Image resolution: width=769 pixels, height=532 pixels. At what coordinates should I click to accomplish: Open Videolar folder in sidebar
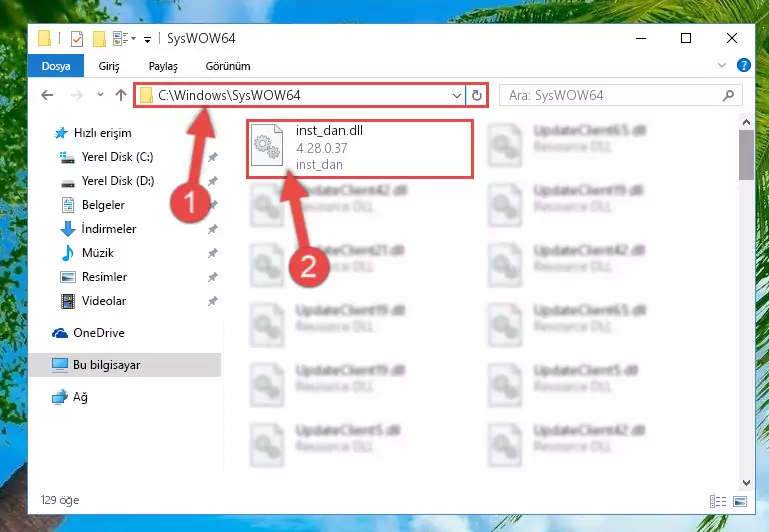click(93, 301)
